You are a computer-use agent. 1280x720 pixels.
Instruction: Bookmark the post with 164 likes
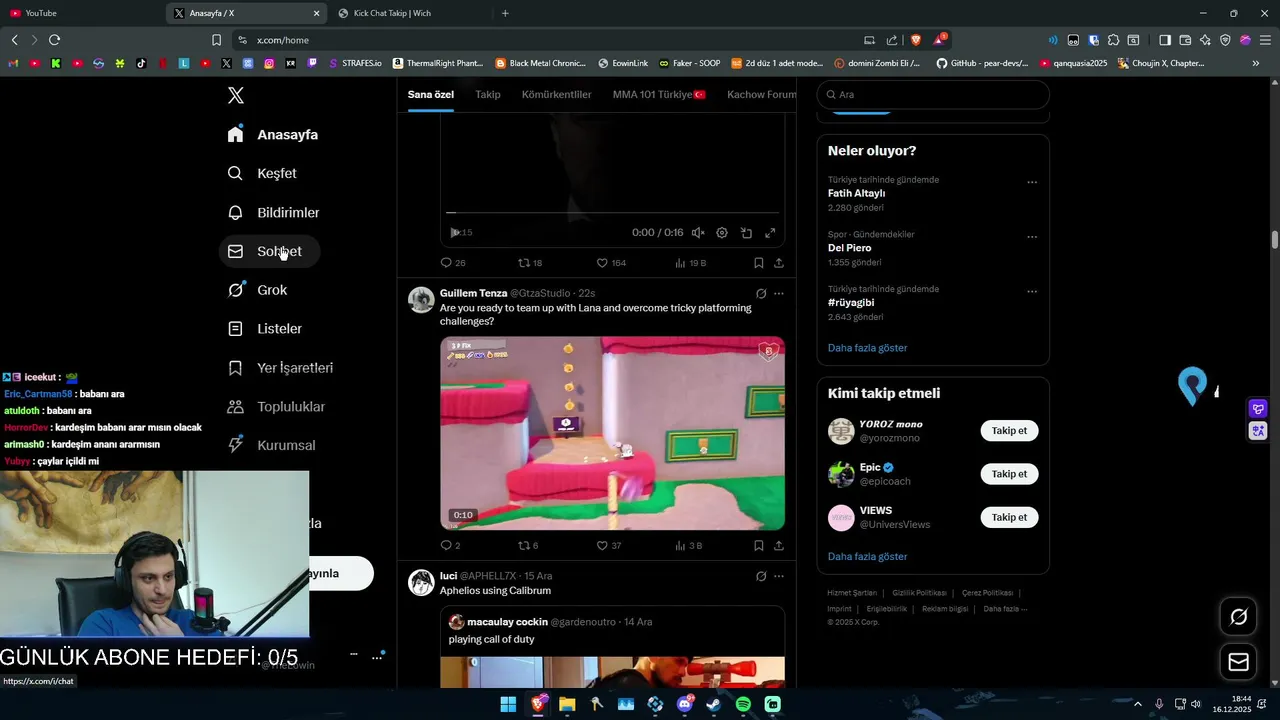(758, 263)
